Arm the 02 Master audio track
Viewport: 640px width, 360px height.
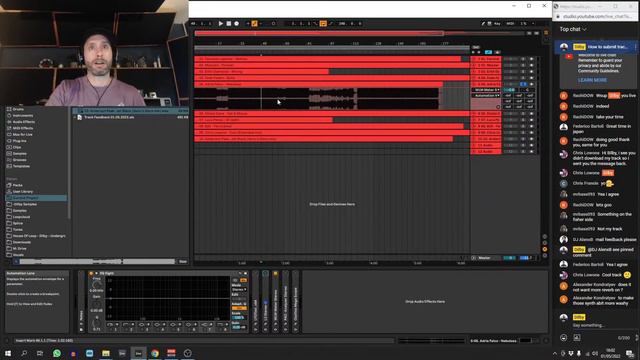(531, 65)
